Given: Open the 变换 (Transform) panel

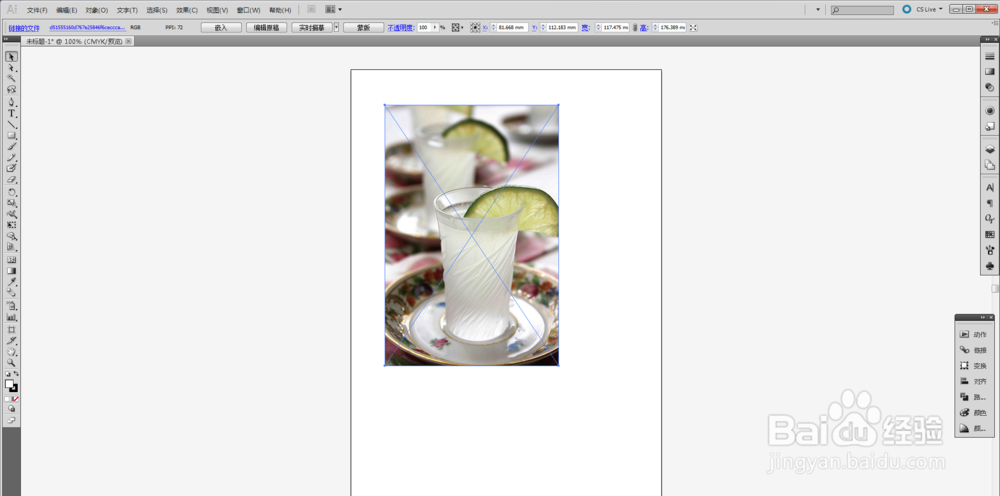Looking at the screenshot, I should click(974, 366).
